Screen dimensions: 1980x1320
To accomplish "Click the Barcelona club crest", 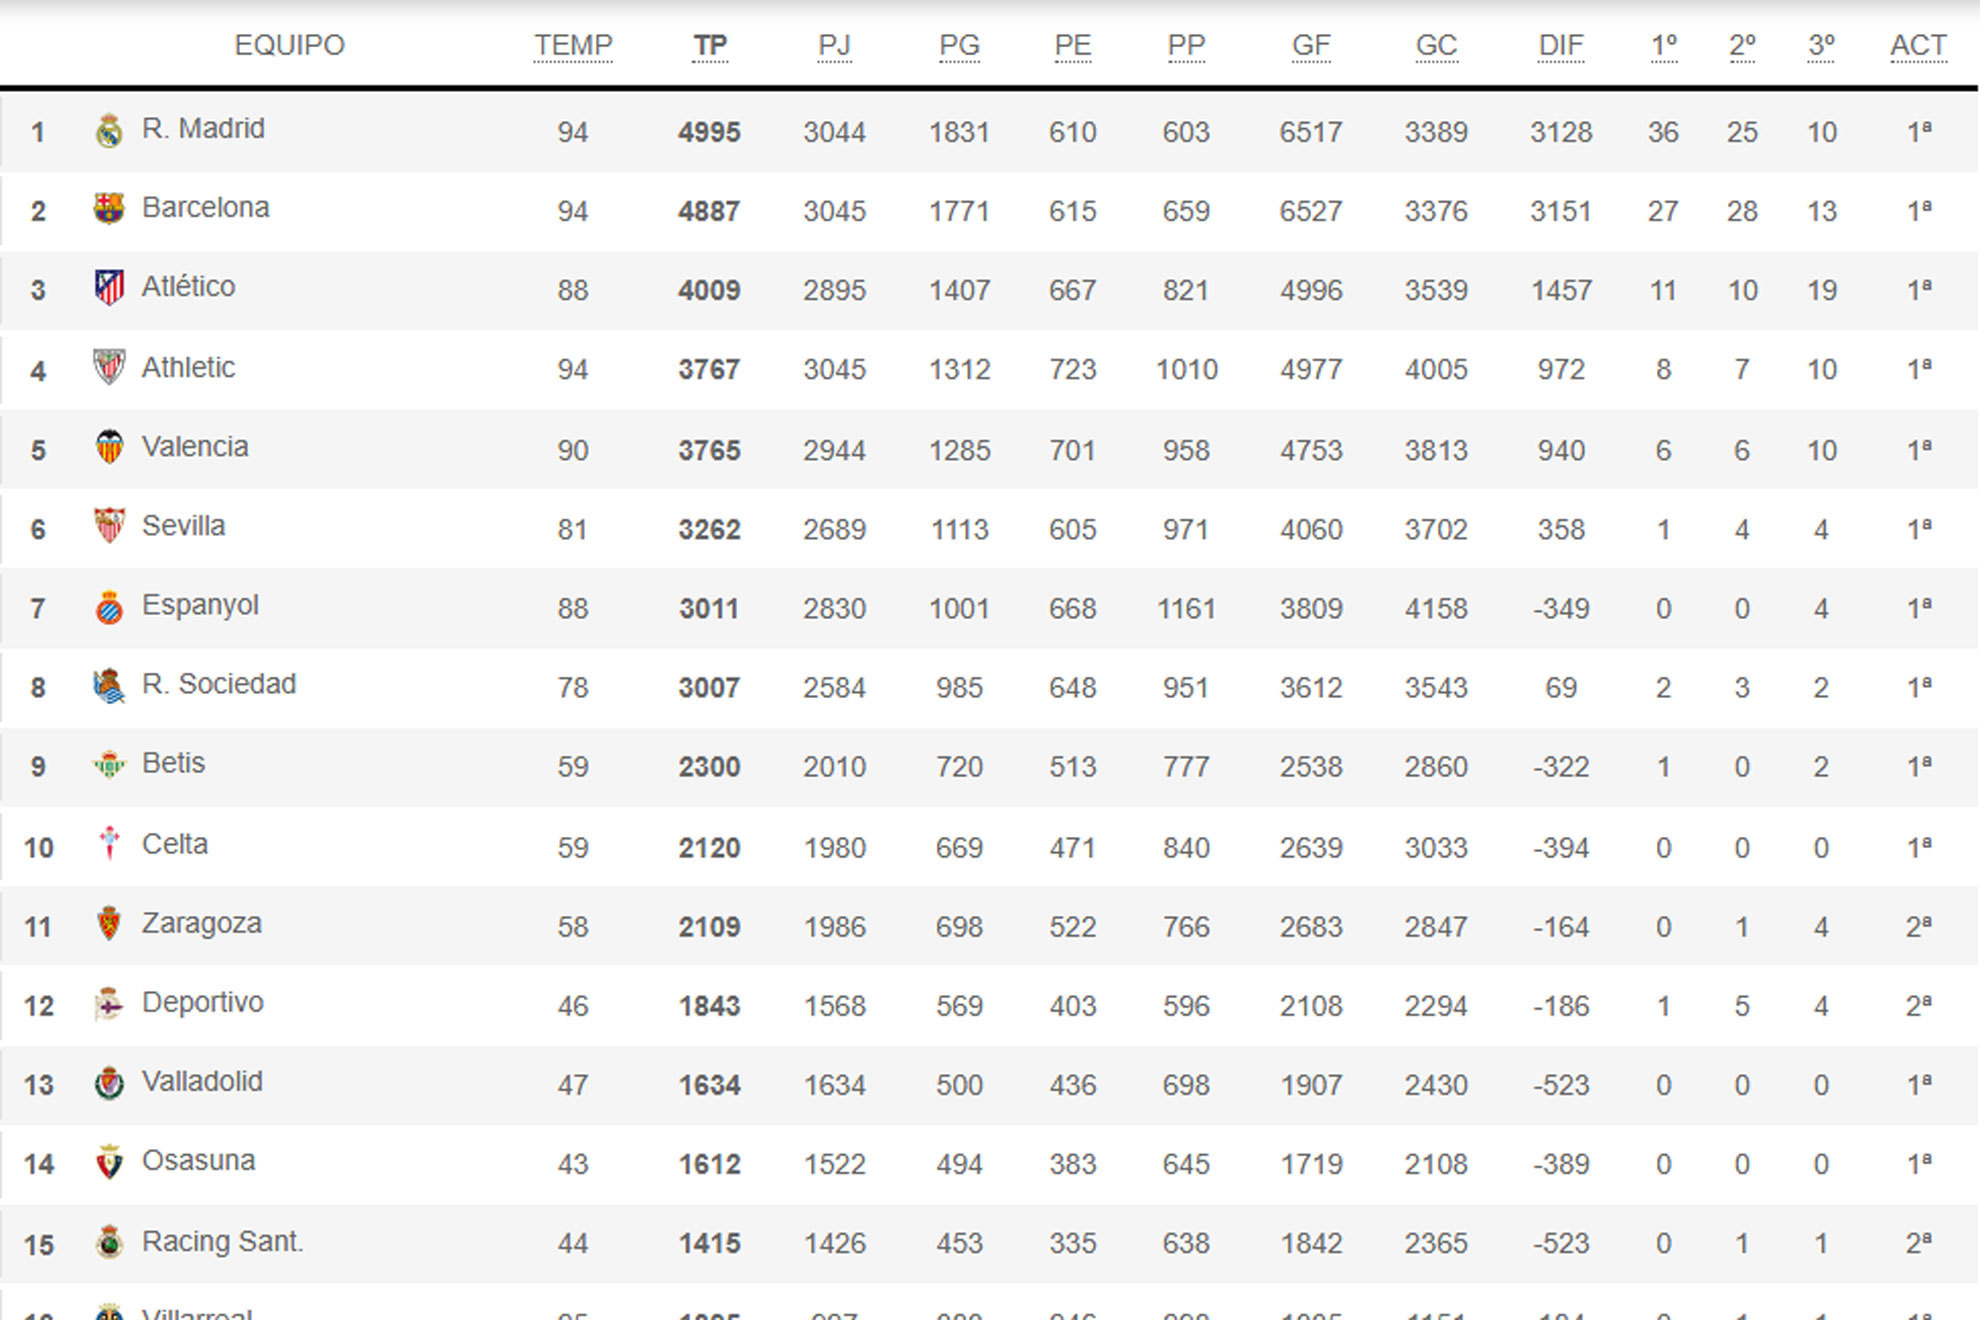I will (109, 209).
